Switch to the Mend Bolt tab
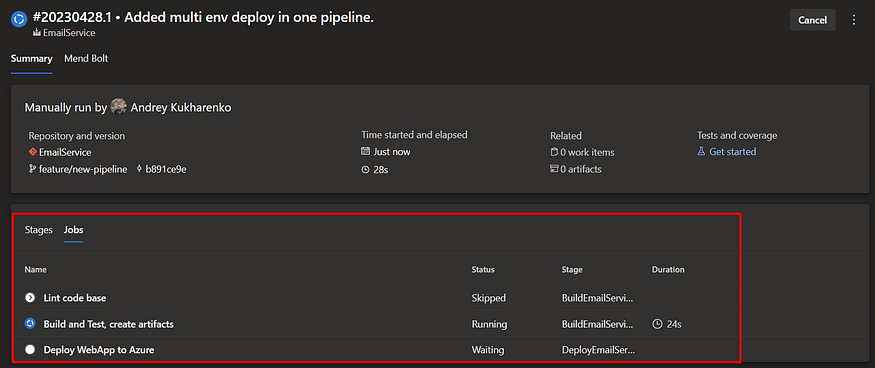The height and width of the screenshot is (368, 875). (x=86, y=59)
